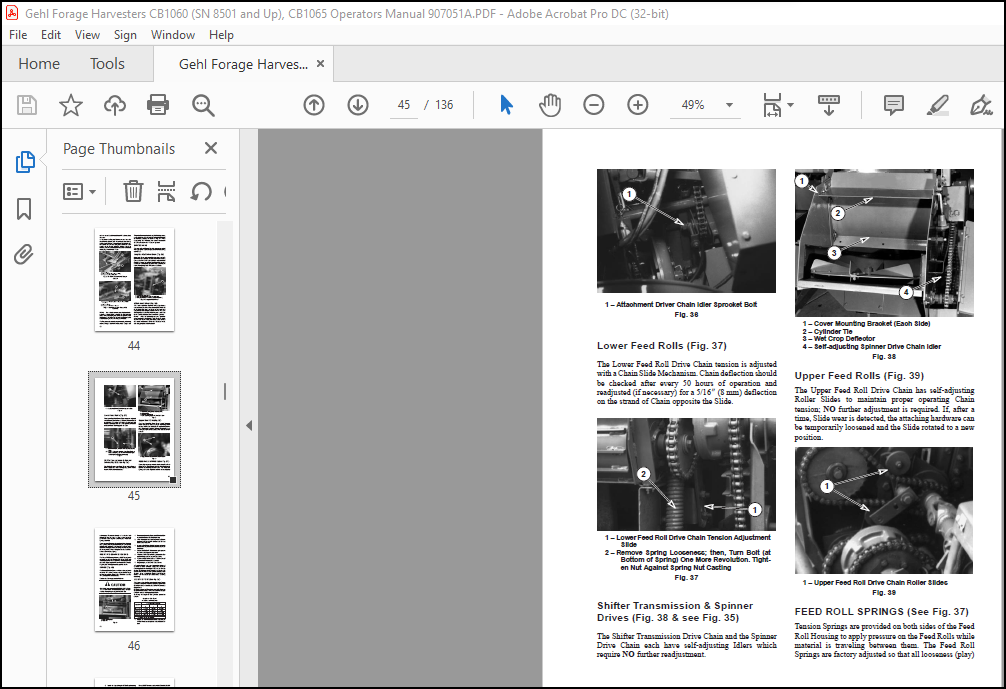Select page 44 thumbnail
The image size is (1006, 689).
(x=134, y=280)
